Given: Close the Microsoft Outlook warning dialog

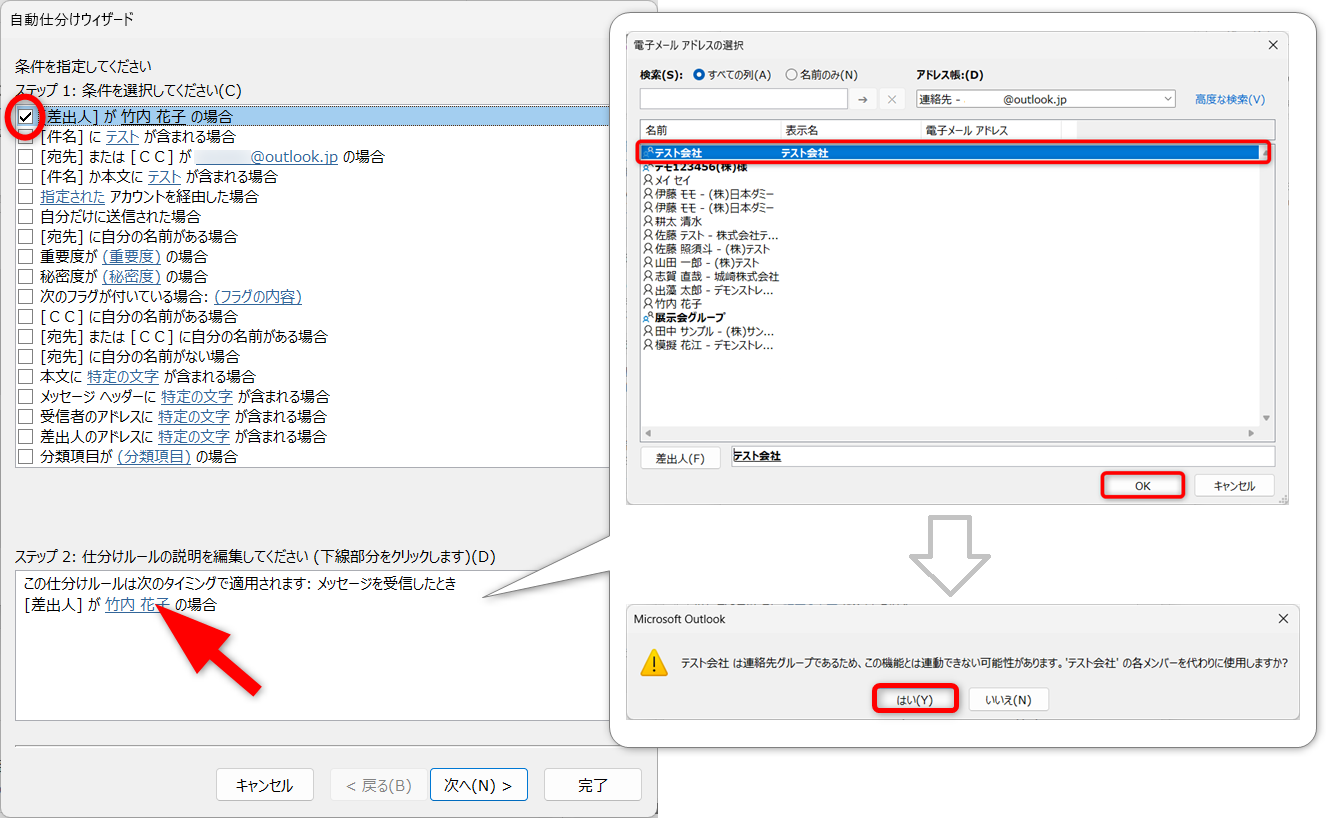Looking at the screenshot, I should [1284, 619].
